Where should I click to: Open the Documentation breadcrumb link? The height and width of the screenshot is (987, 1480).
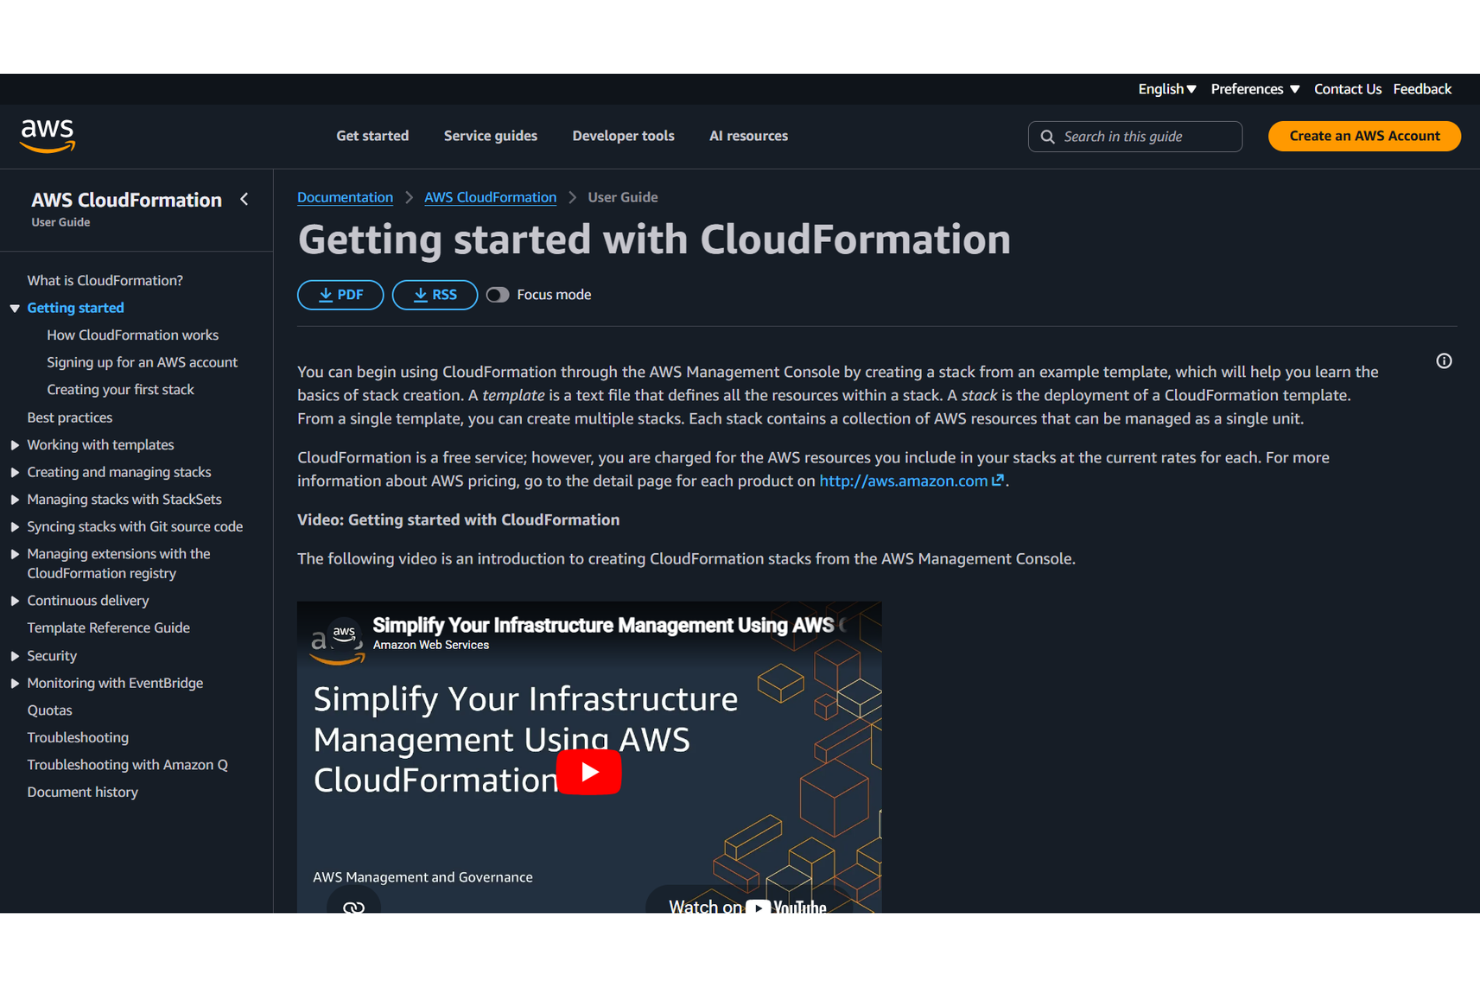coord(345,197)
